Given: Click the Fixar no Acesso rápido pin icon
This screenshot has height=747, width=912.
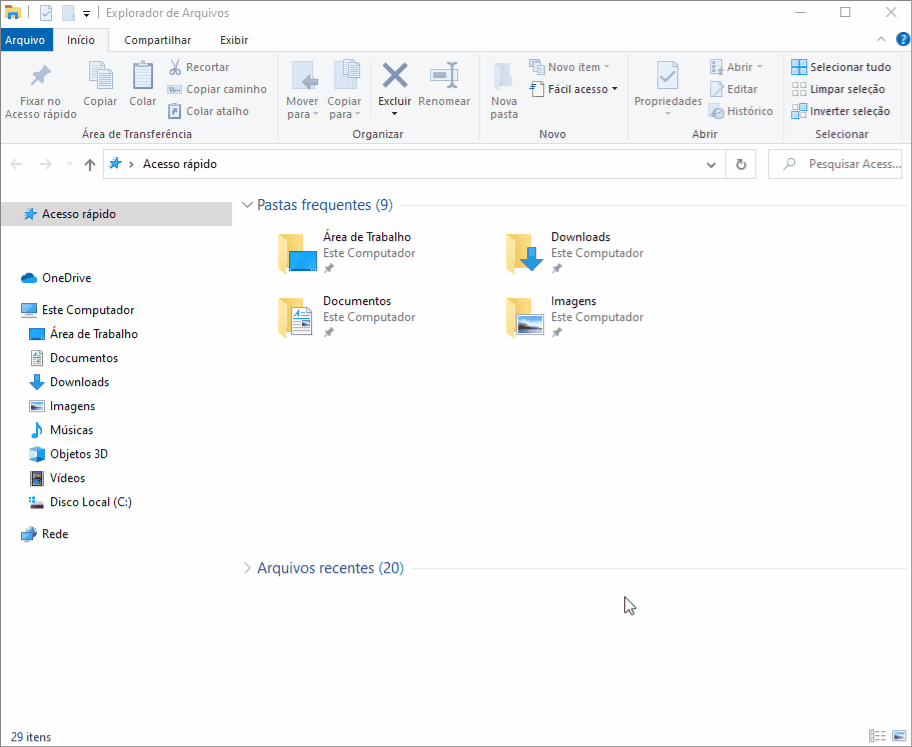Looking at the screenshot, I should pos(40,76).
